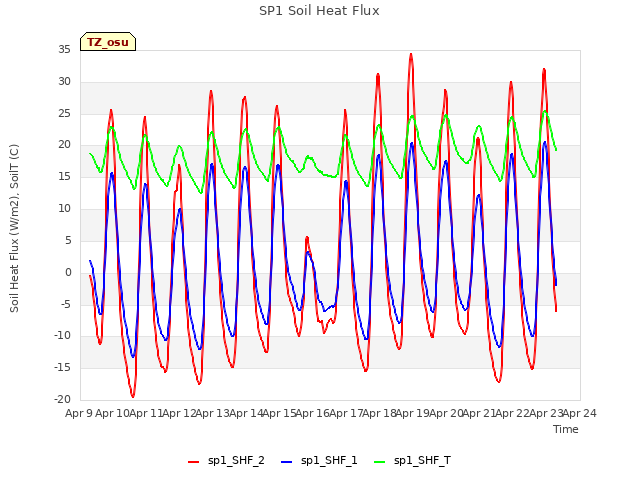
Task: Click the Apr 13 x-axis tick label
Action: coord(213,413)
